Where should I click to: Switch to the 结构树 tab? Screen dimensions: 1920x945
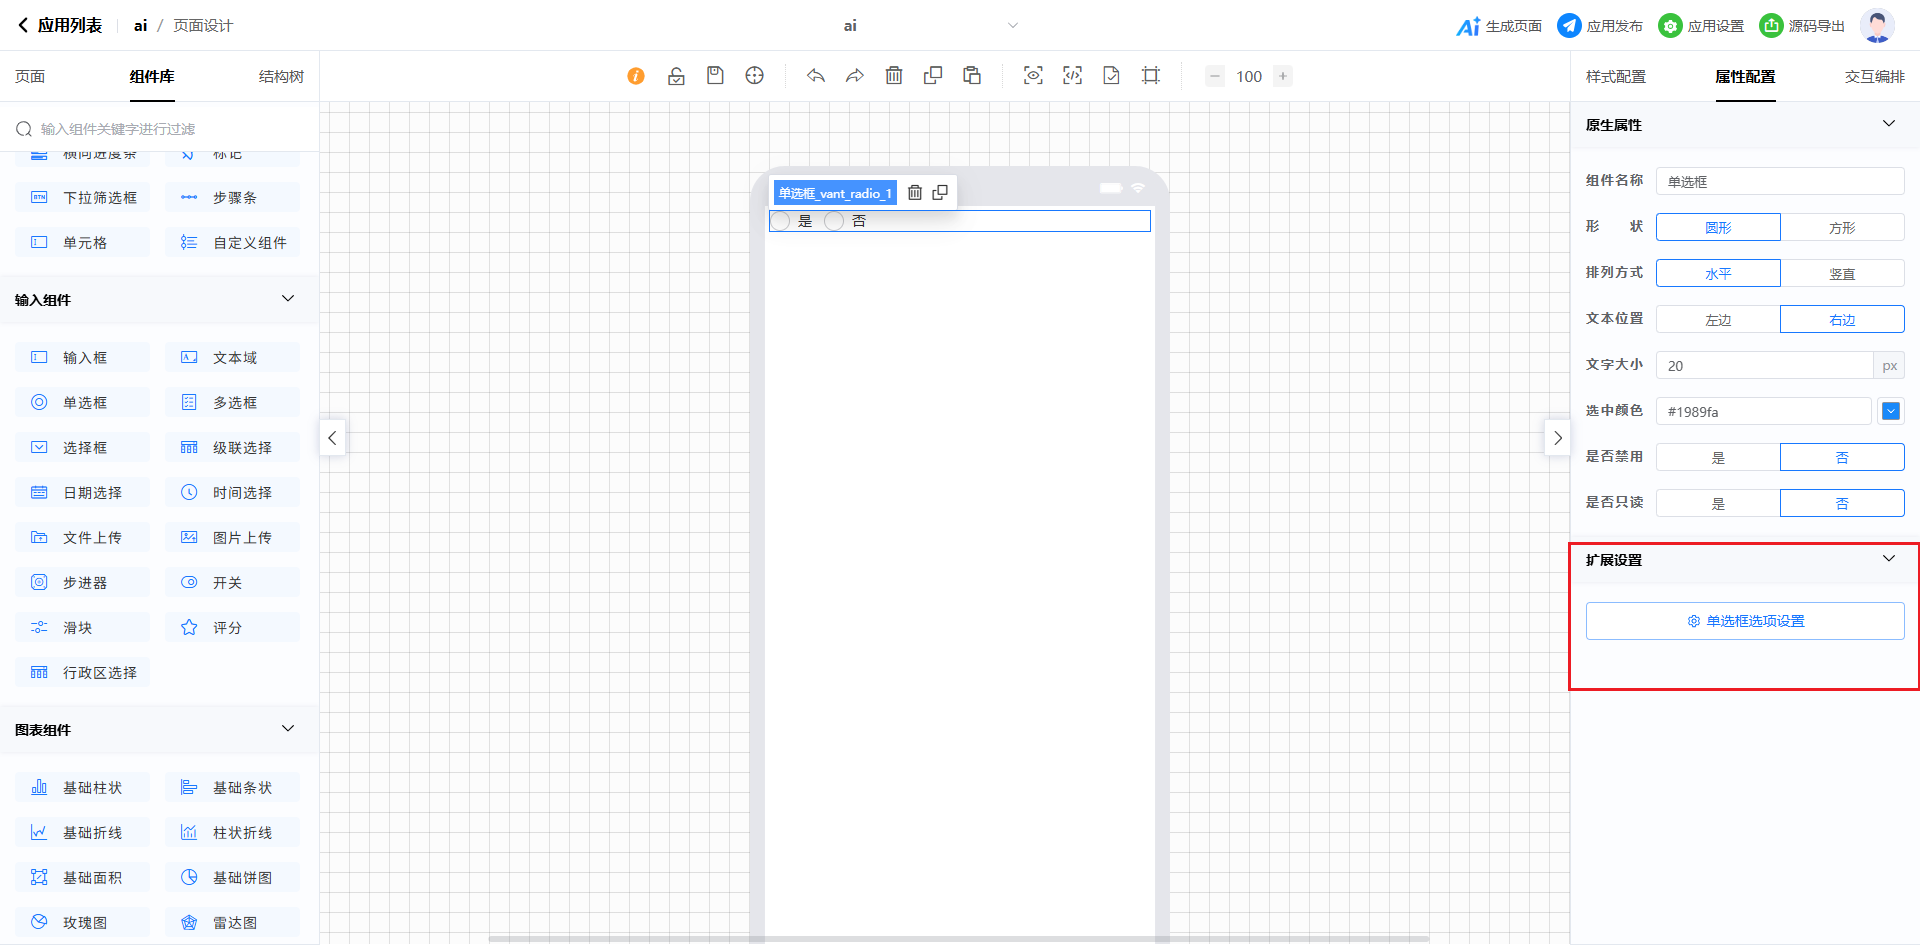pyautogui.click(x=281, y=77)
